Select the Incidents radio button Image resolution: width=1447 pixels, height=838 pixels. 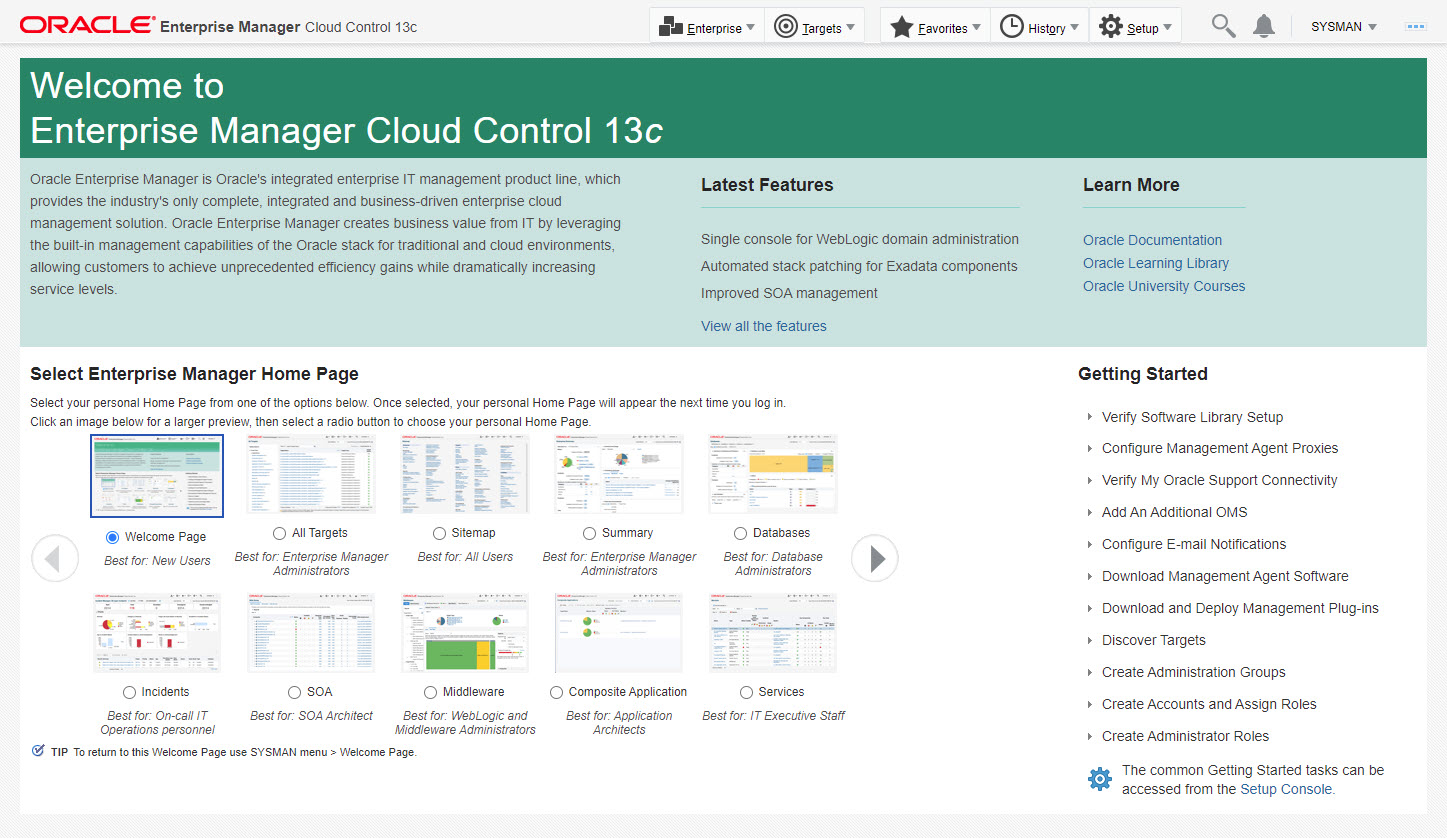click(x=129, y=692)
